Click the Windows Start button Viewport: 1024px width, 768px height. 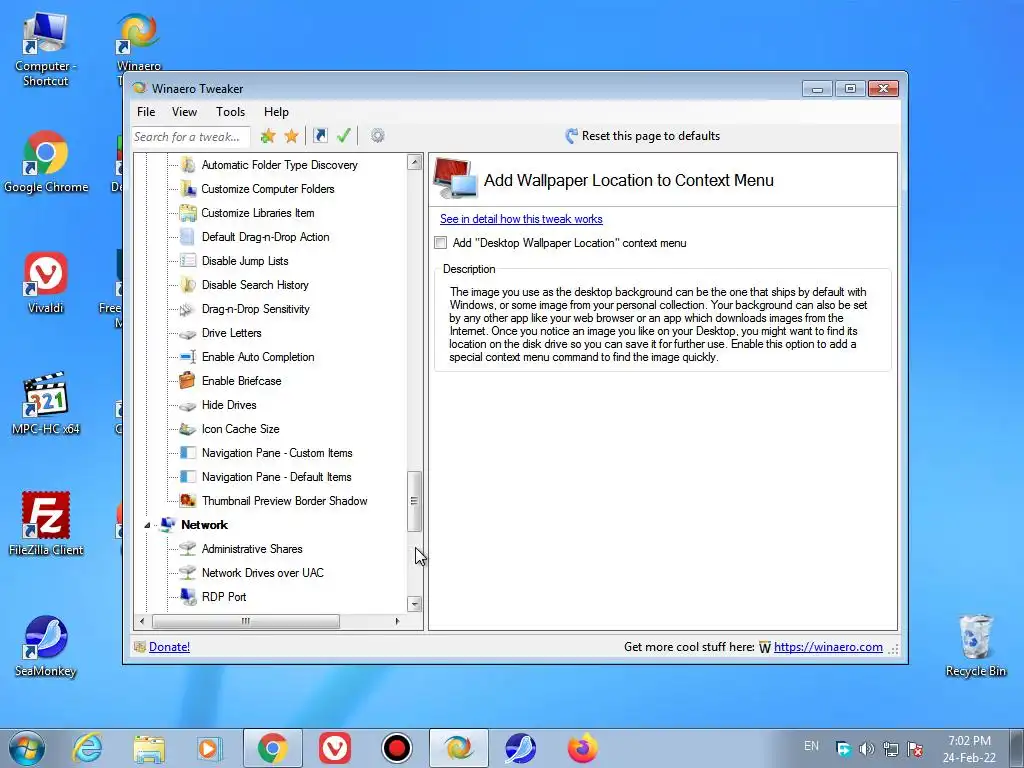point(26,748)
